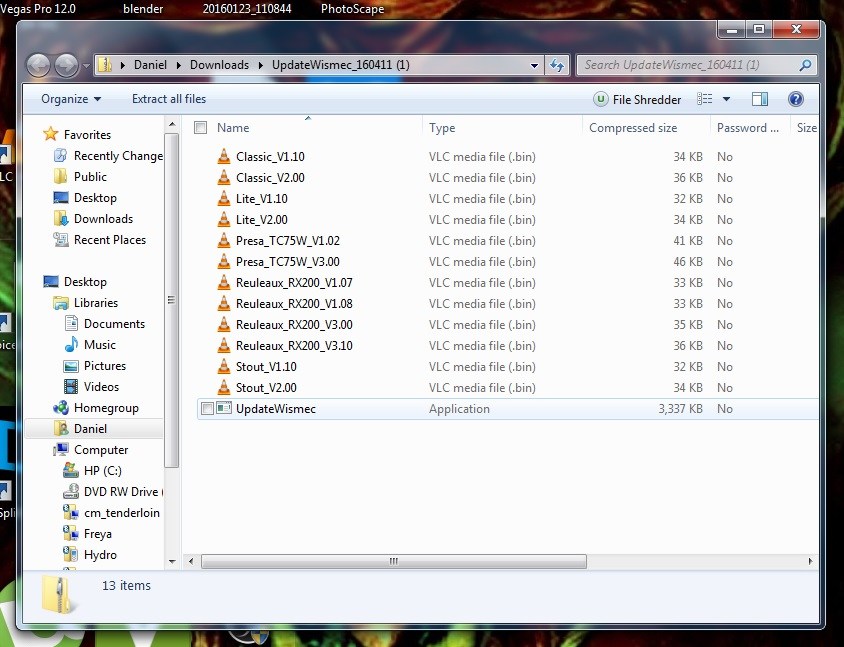Open the cm_tenderloin device
The image size is (844, 647).
tap(111, 512)
